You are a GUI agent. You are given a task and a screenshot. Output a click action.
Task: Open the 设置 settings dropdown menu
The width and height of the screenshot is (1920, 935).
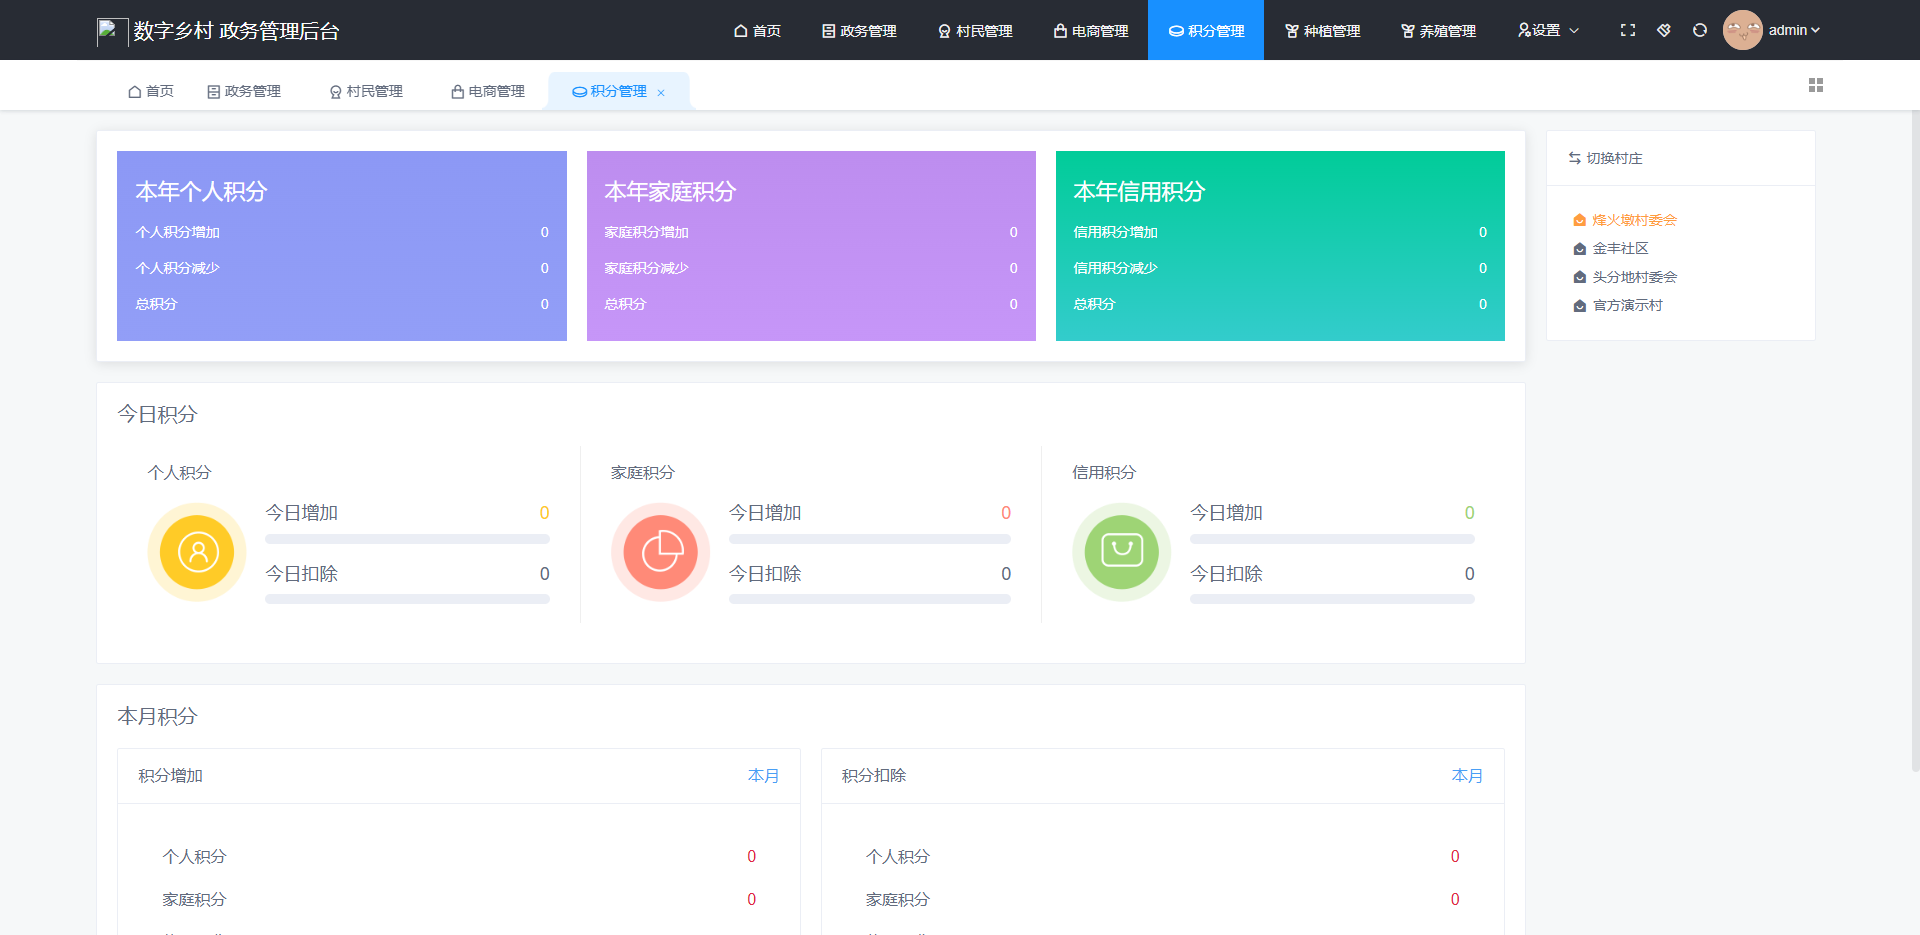pos(1548,30)
